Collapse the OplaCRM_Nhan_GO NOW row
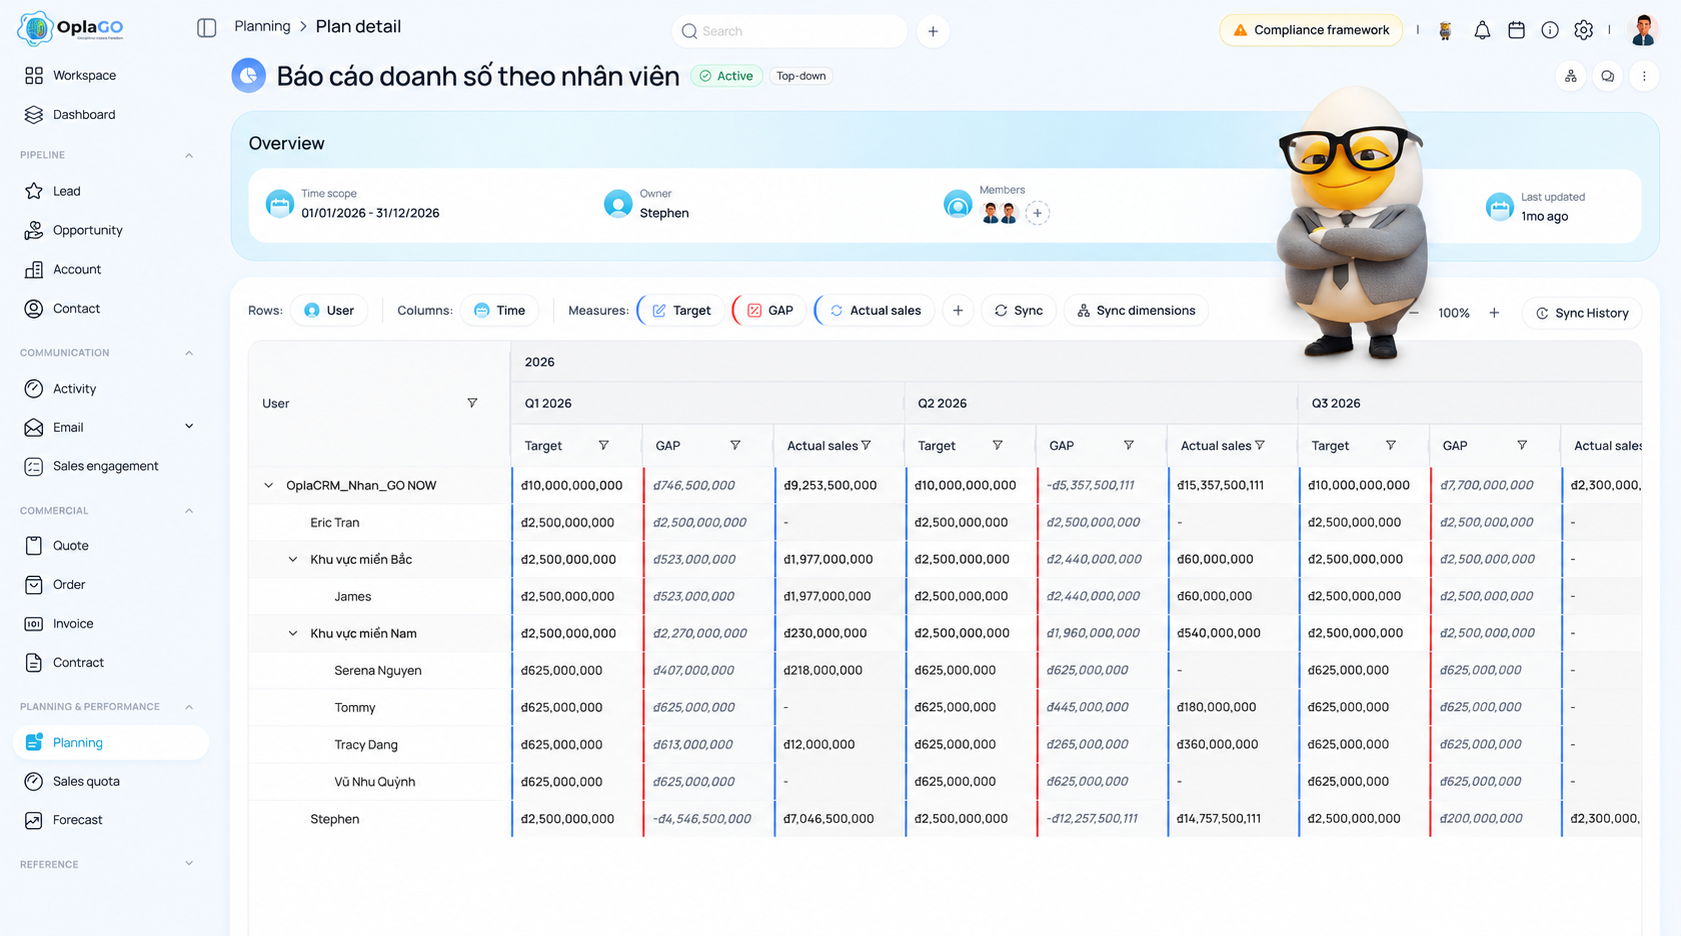Viewport: 1681px width, 936px height. tap(268, 486)
